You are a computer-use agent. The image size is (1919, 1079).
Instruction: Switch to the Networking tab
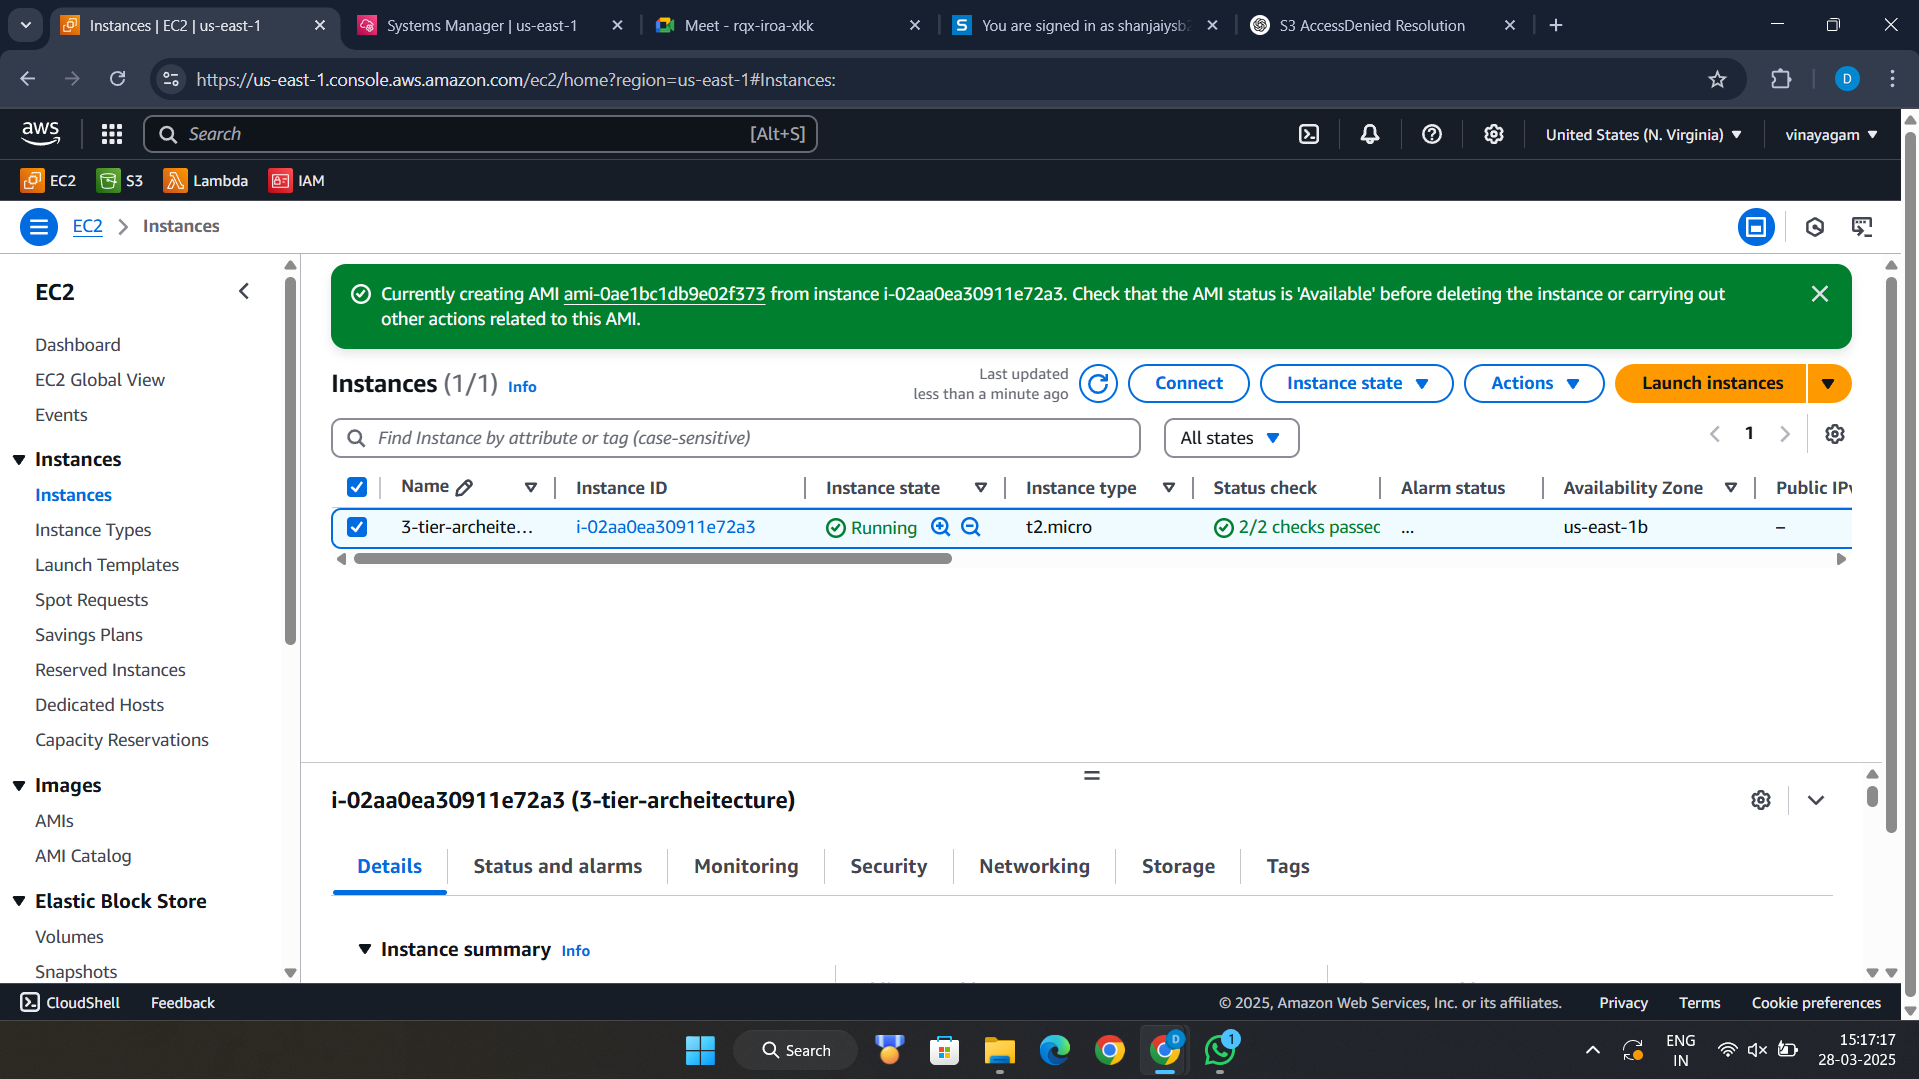click(x=1034, y=866)
